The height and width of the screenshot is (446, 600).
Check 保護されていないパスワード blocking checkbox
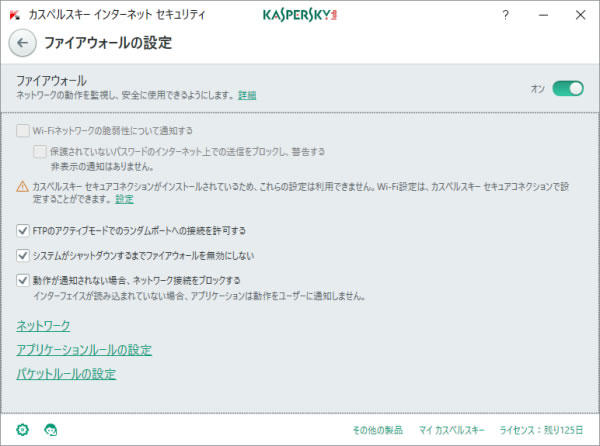[40, 151]
